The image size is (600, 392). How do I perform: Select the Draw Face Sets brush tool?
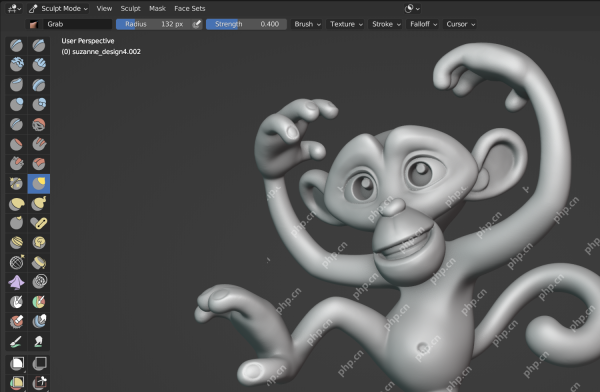(x=39, y=302)
